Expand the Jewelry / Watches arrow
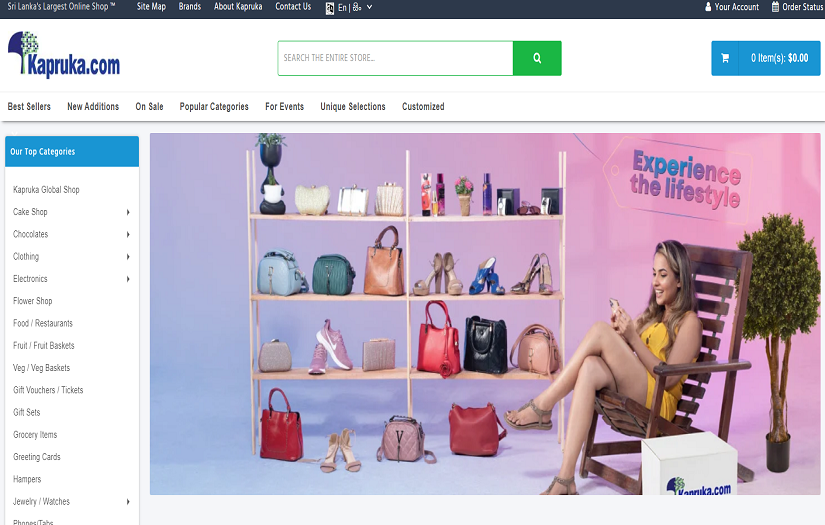825x525 pixels. click(x=128, y=502)
